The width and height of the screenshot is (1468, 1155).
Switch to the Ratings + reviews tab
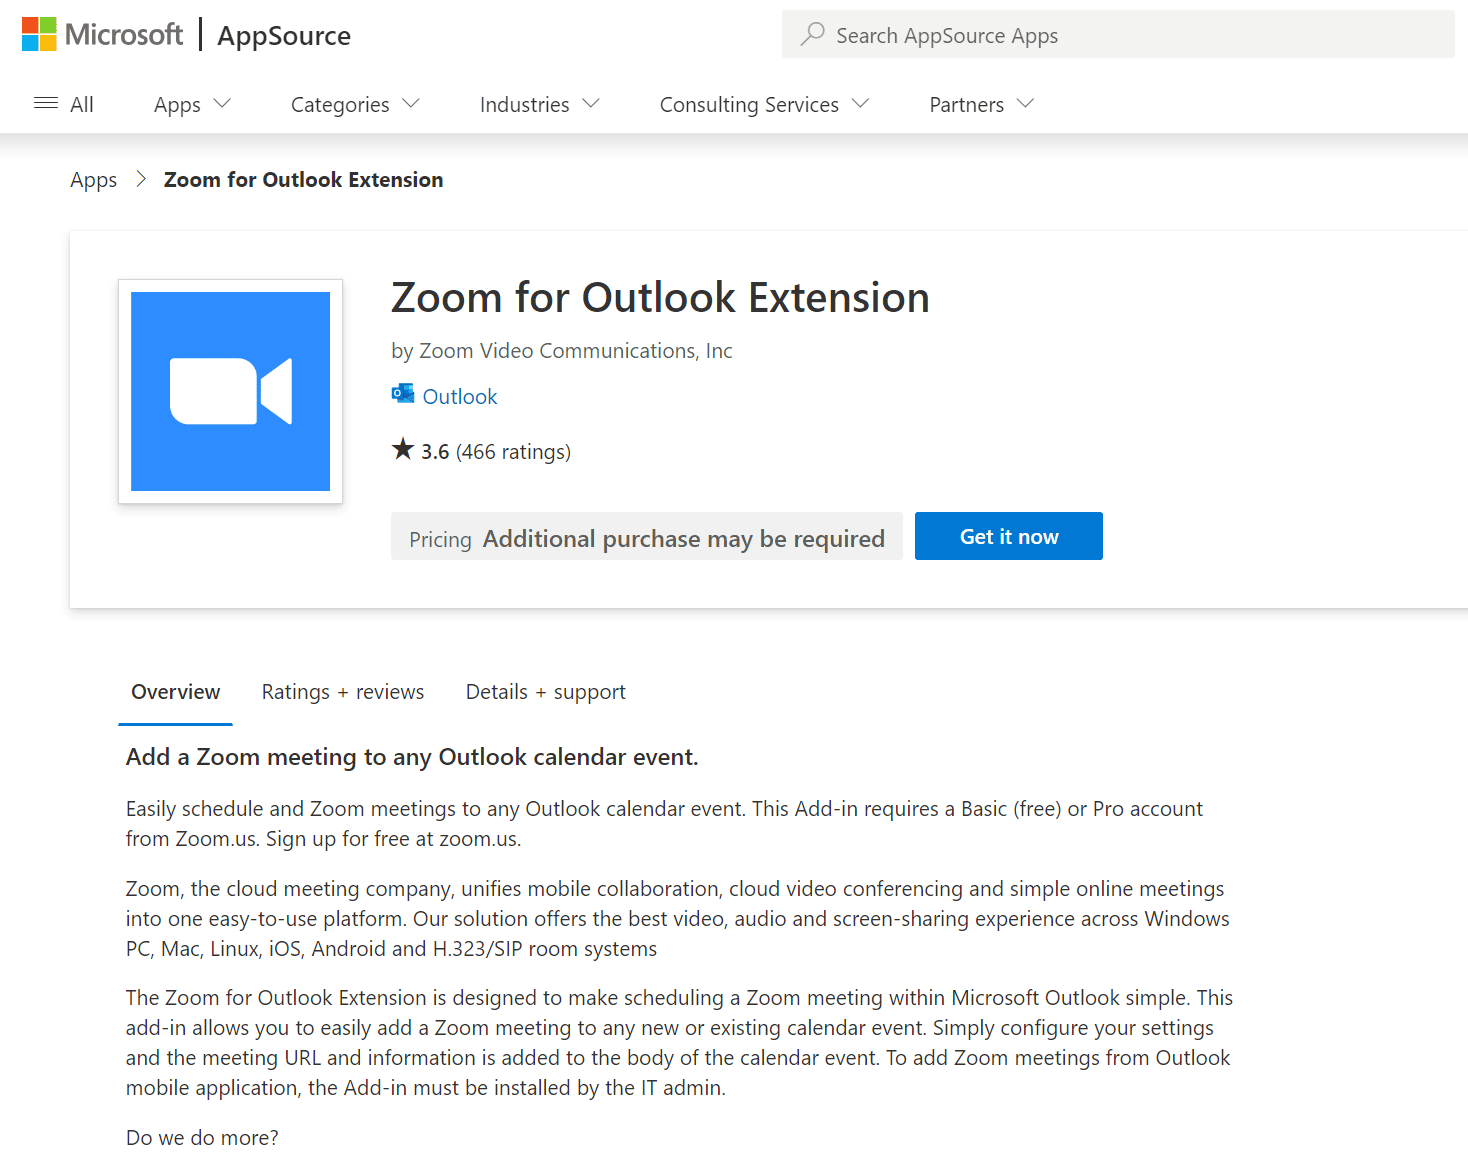(342, 691)
